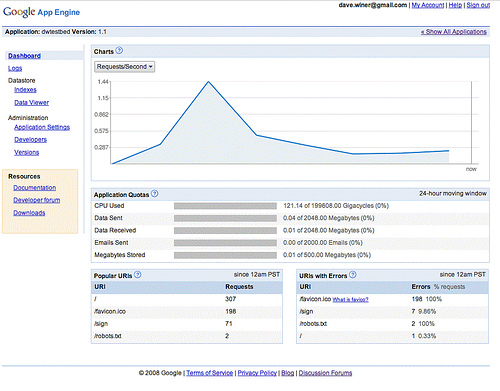
Task: Click Show All Applications link
Action: click(x=454, y=32)
